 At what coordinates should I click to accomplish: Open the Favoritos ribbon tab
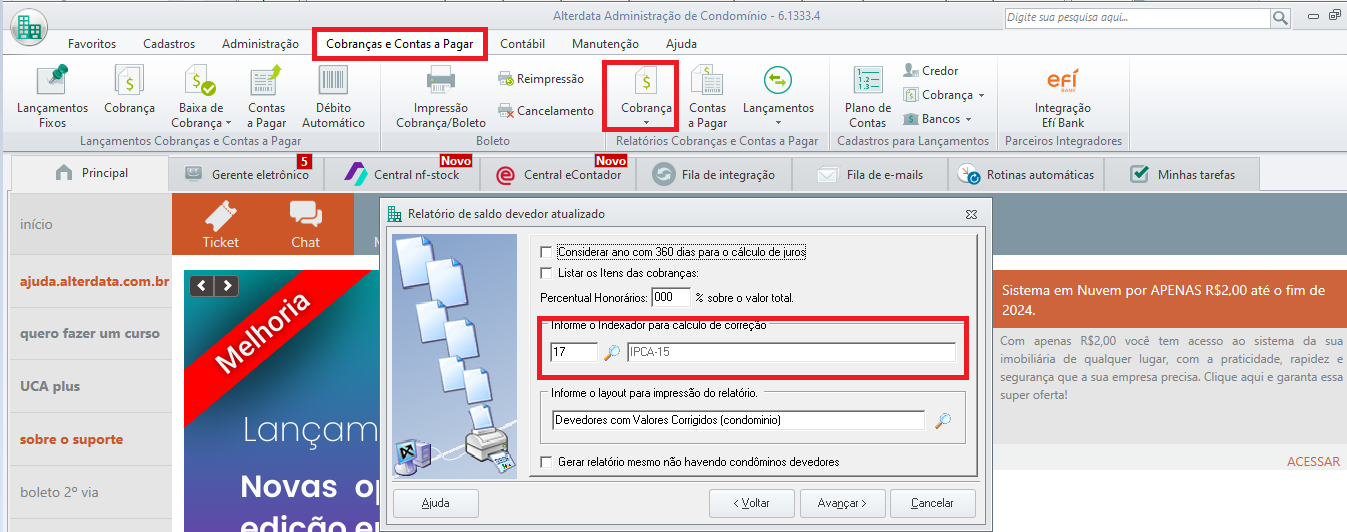pos(92,43)
